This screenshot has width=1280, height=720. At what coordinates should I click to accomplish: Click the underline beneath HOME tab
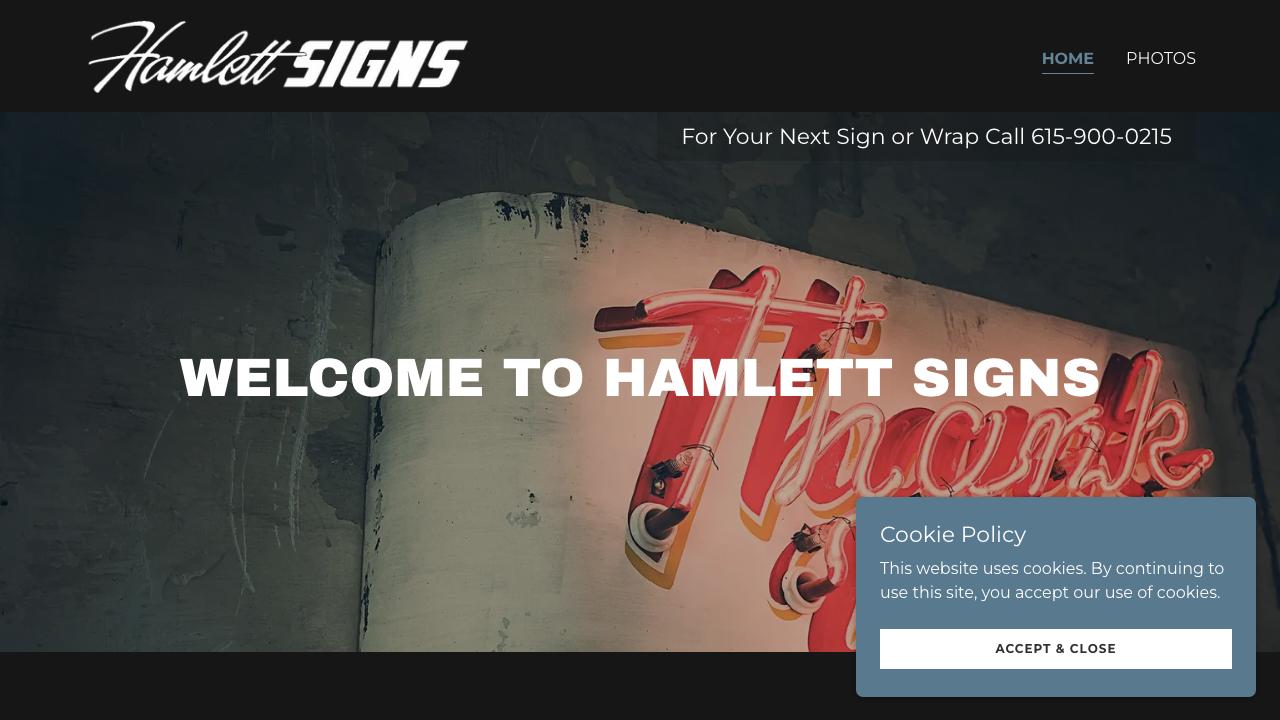(x=1067, y=73)
